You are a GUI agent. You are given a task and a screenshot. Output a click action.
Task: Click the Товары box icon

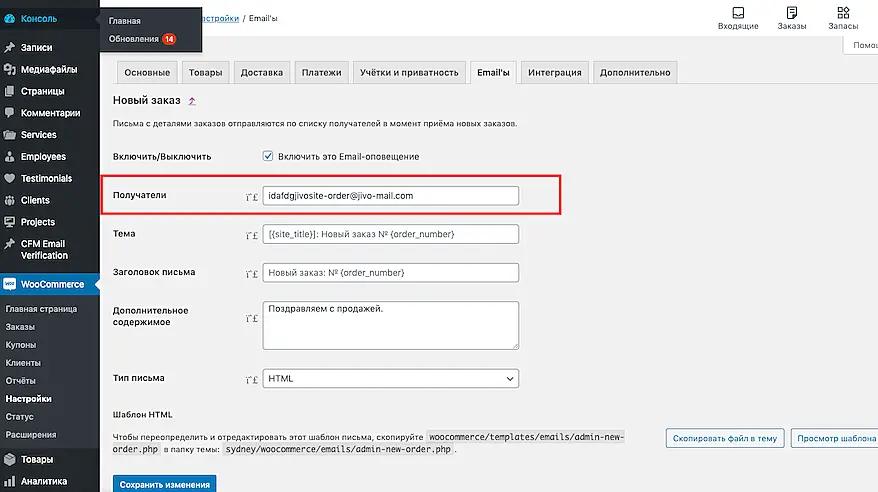[x=10, y=460]
